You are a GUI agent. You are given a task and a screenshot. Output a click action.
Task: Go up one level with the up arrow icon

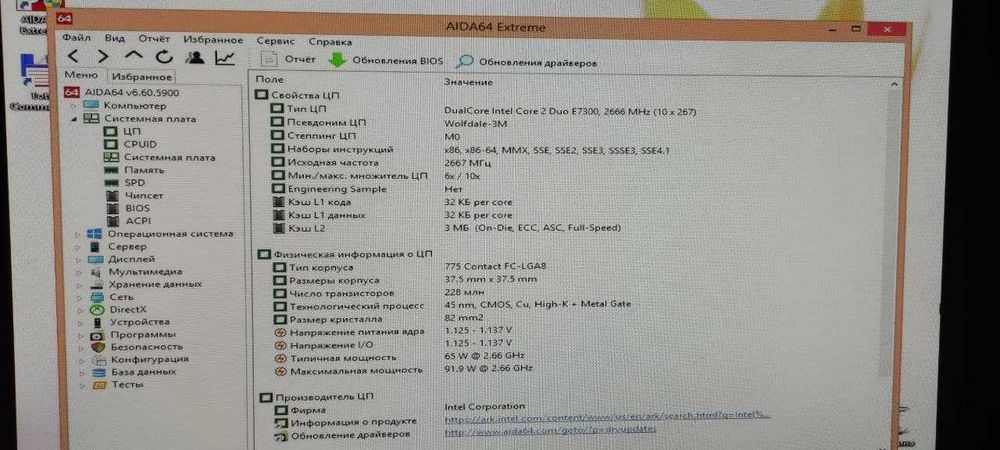coord(133,57)
